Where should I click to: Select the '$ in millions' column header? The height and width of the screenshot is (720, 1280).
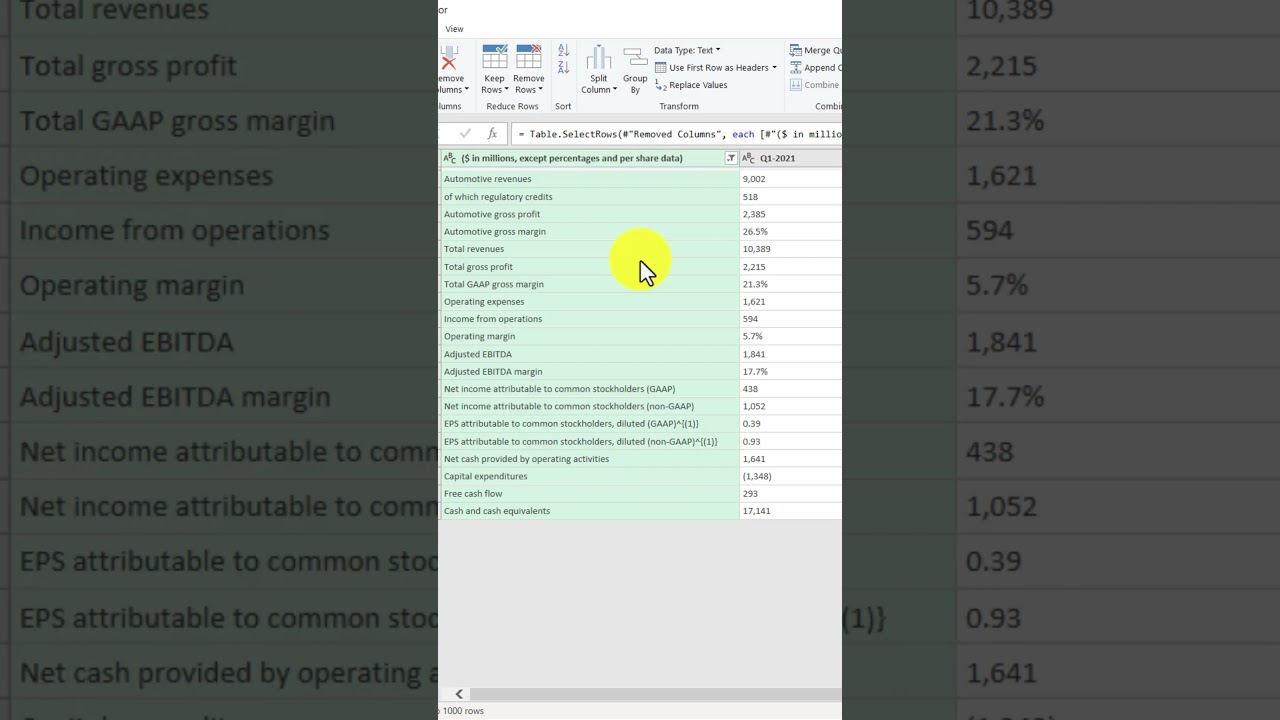click(x=590, y=158)
